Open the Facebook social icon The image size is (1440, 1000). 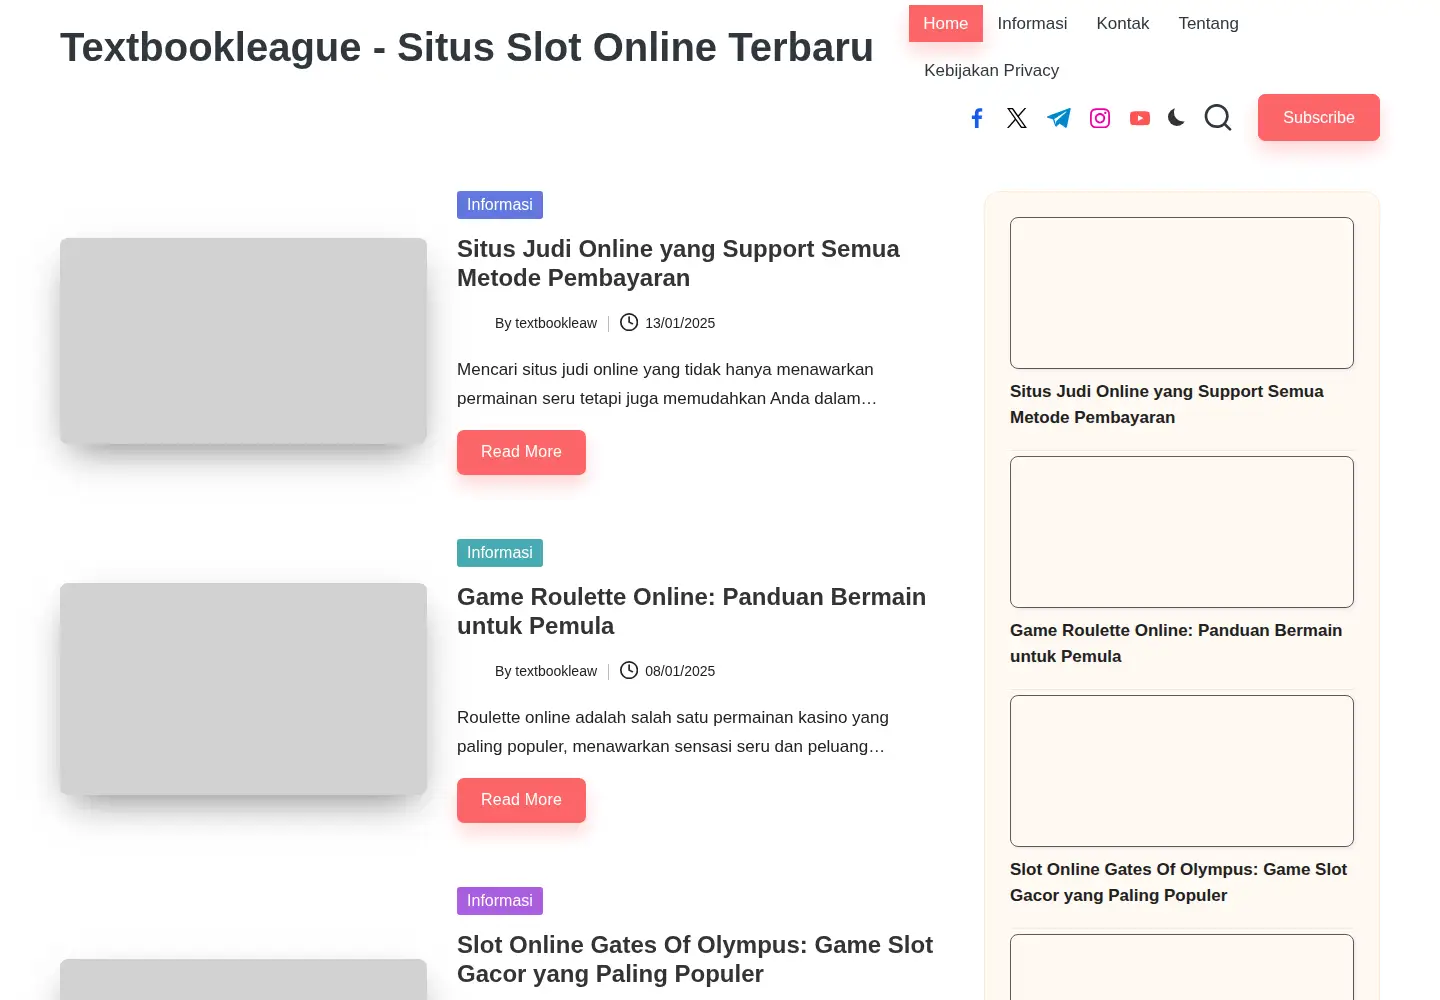977,118
